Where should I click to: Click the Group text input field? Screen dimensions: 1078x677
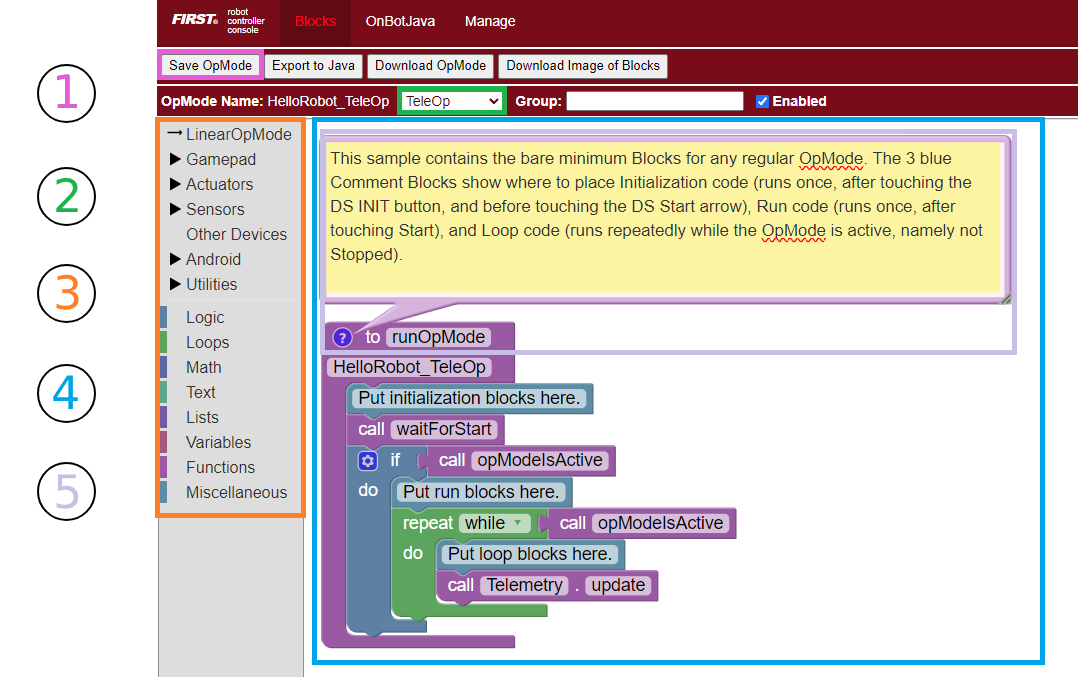[x=655, y=101]
